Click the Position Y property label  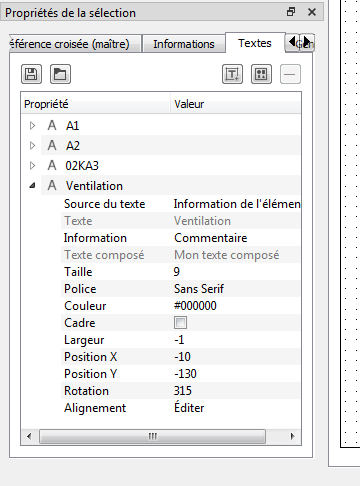[x=91, y=374]
